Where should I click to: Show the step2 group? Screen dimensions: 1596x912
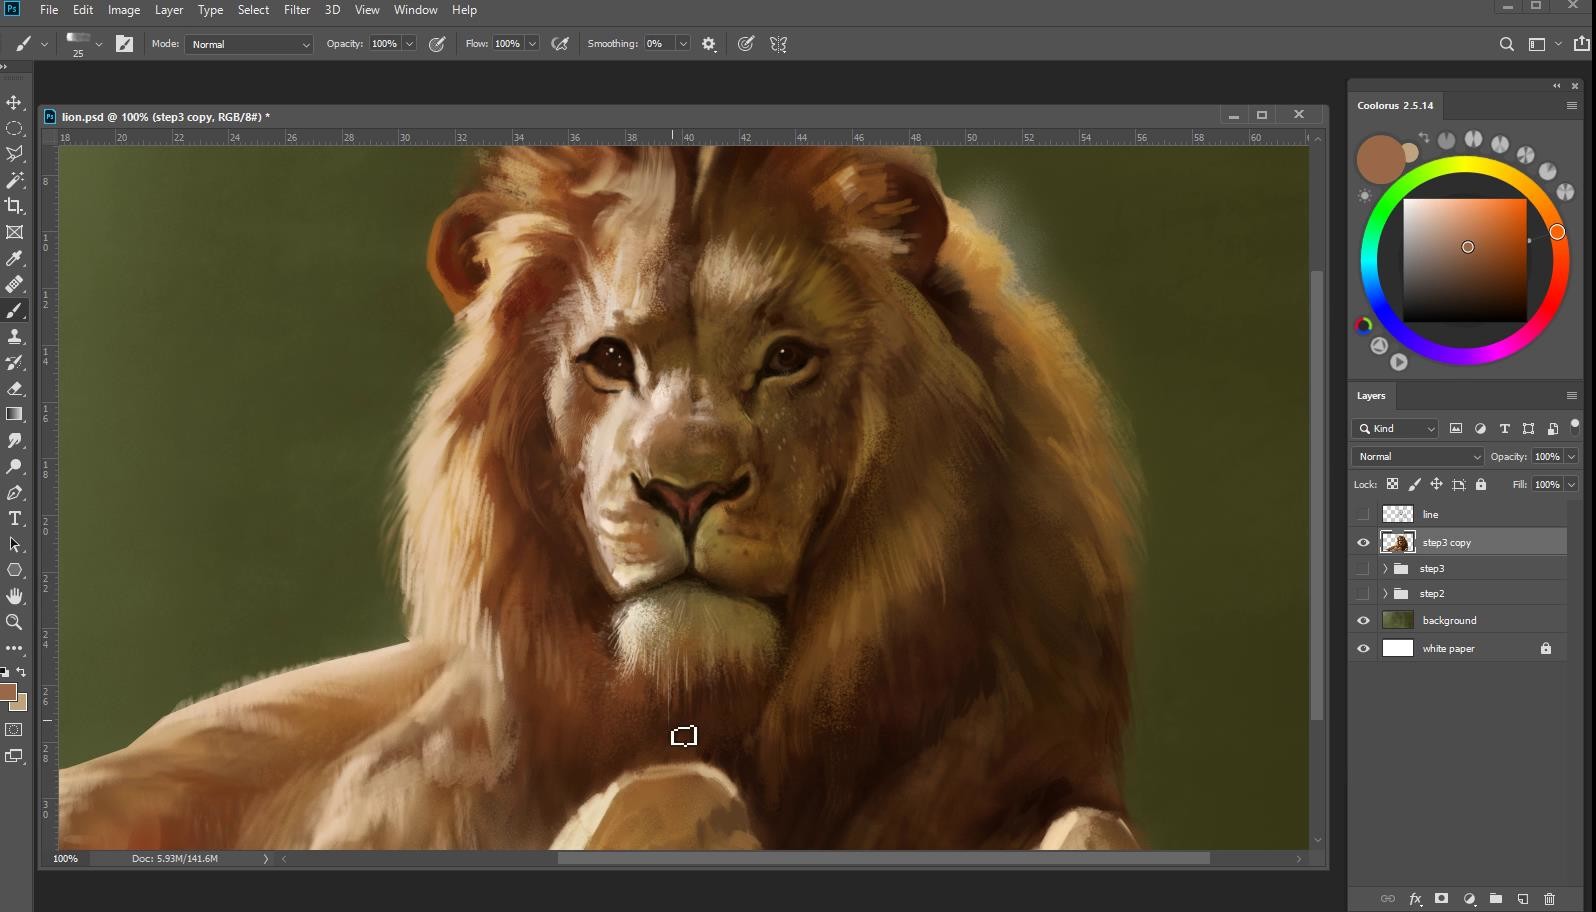point(1363,593)
